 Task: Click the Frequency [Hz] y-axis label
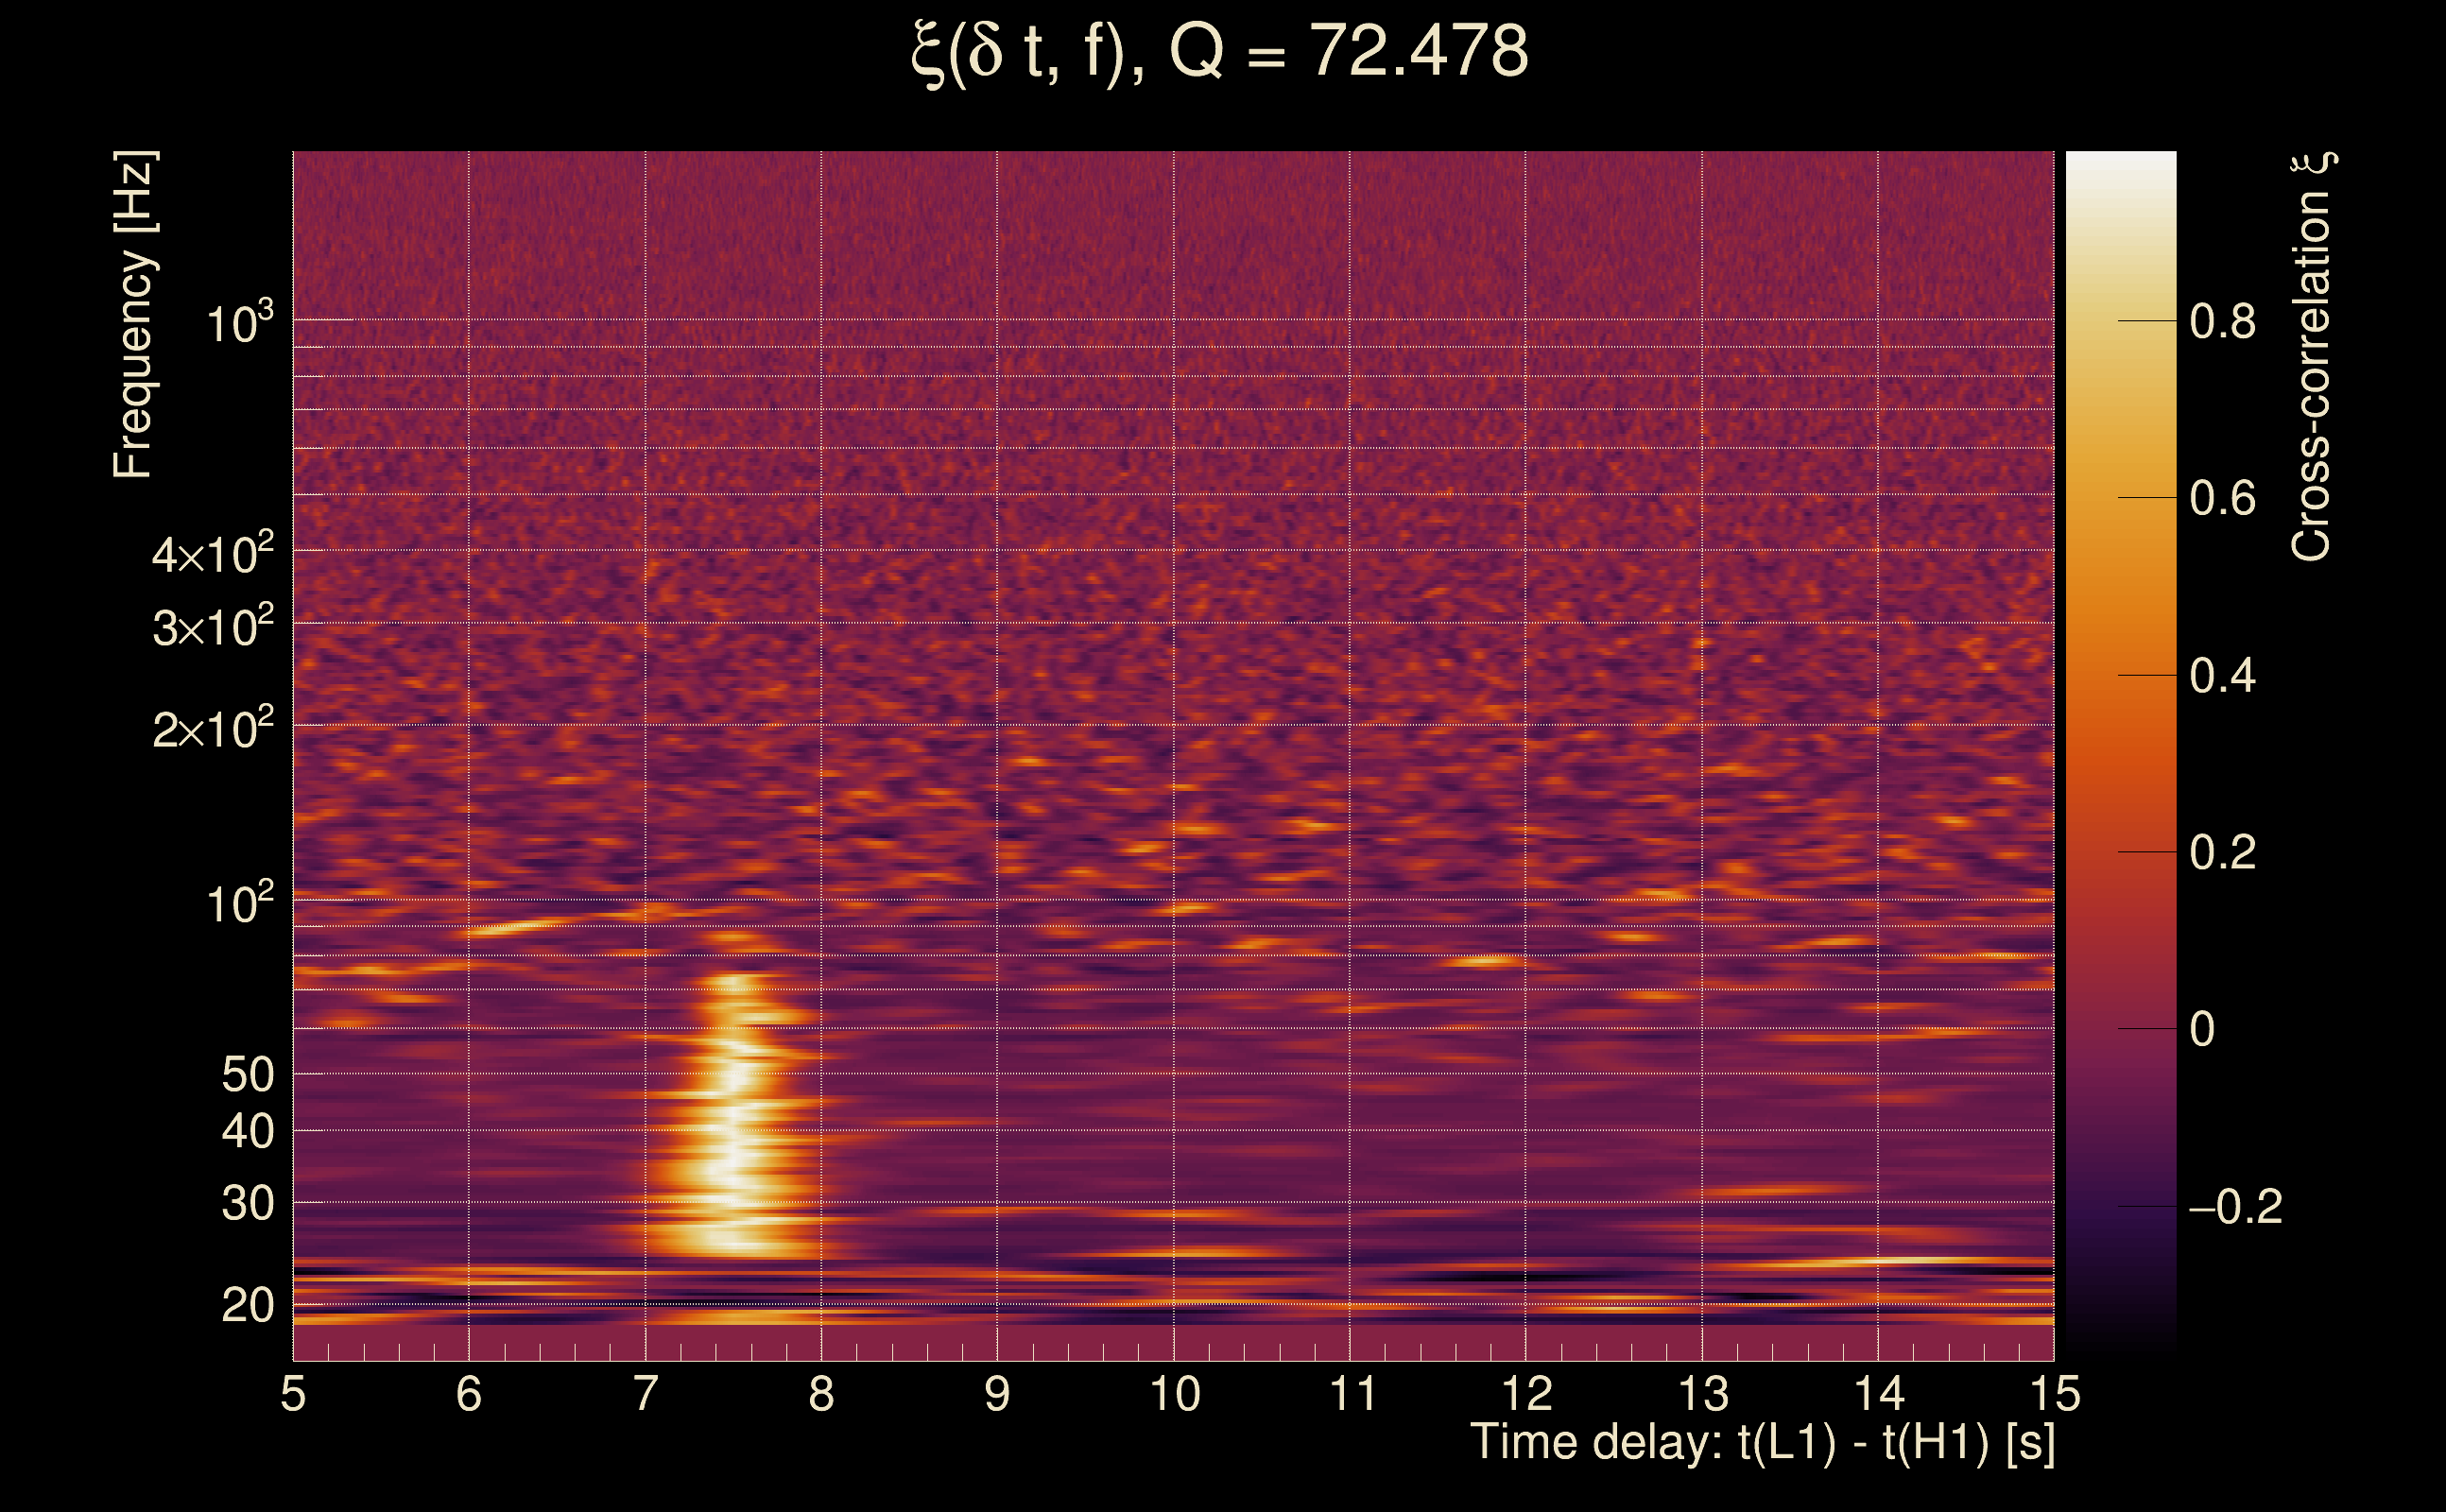coord(134,316)
